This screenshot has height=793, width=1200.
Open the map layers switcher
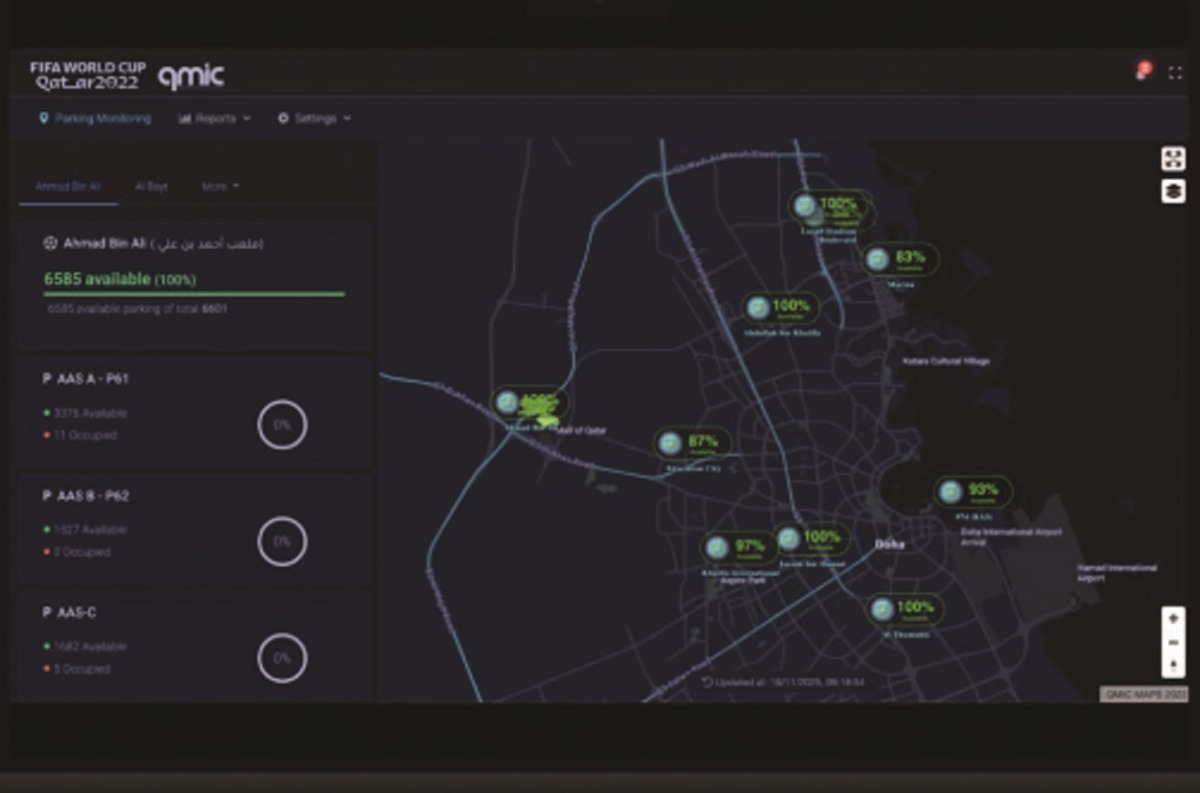pyautogui.click(x=1173, y=191)
